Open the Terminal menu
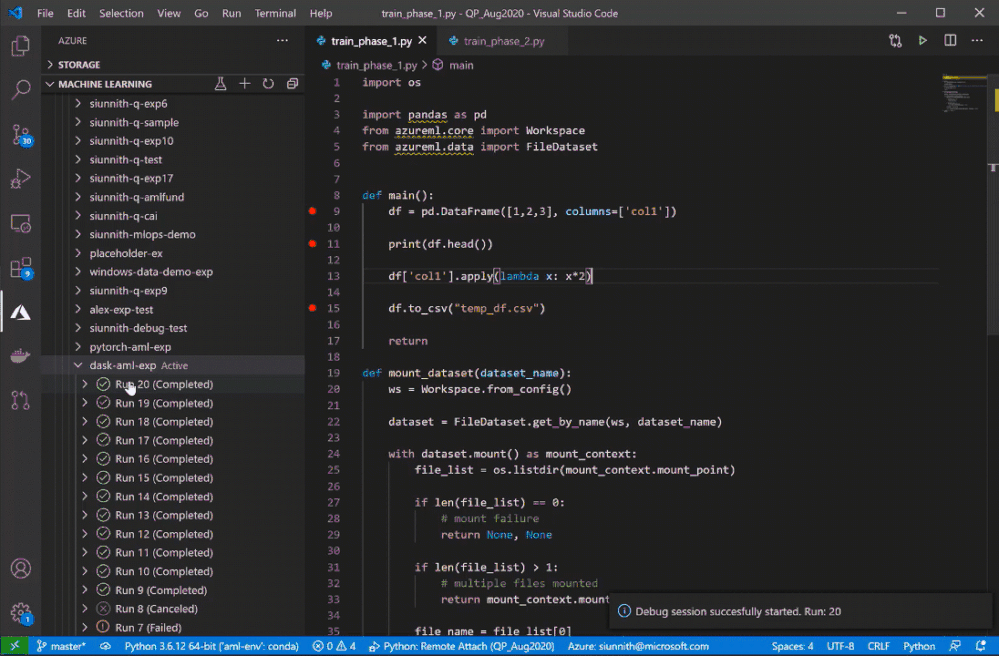Image resolution: width=999 pixels, height=656 pixels. [275, 13]
